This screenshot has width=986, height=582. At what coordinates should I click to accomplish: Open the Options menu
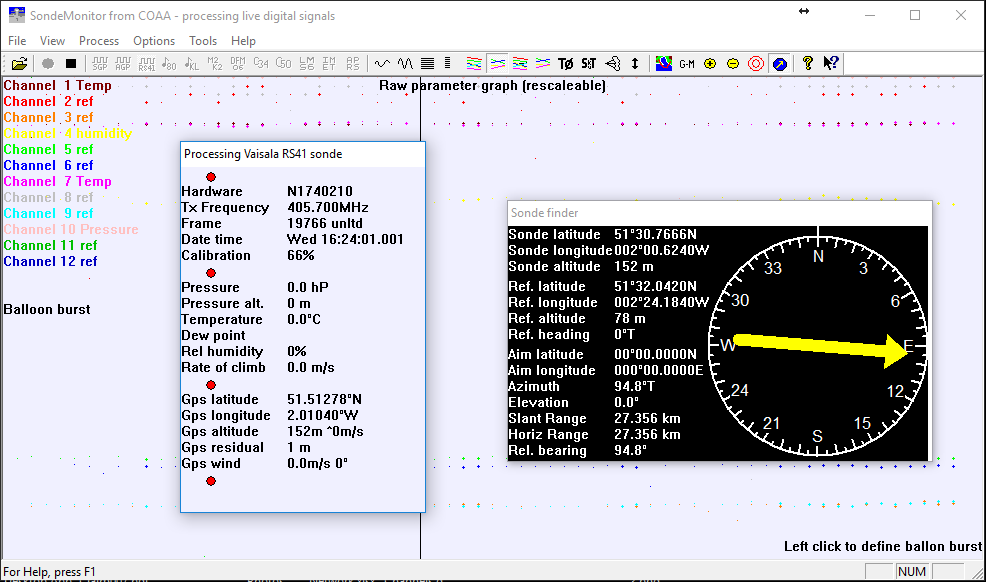coord(154,41)
